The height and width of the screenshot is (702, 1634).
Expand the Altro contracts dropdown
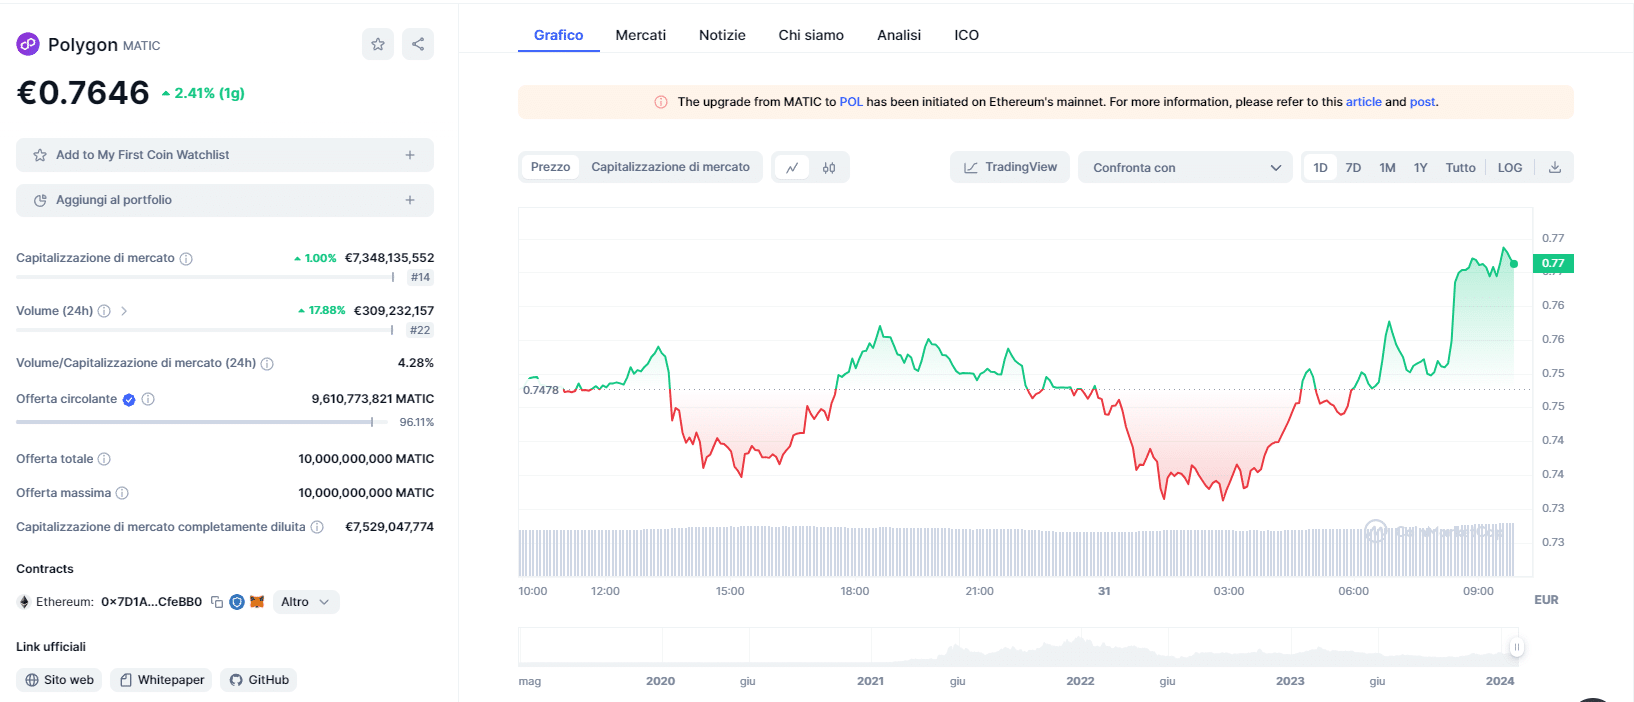[305, 602]
